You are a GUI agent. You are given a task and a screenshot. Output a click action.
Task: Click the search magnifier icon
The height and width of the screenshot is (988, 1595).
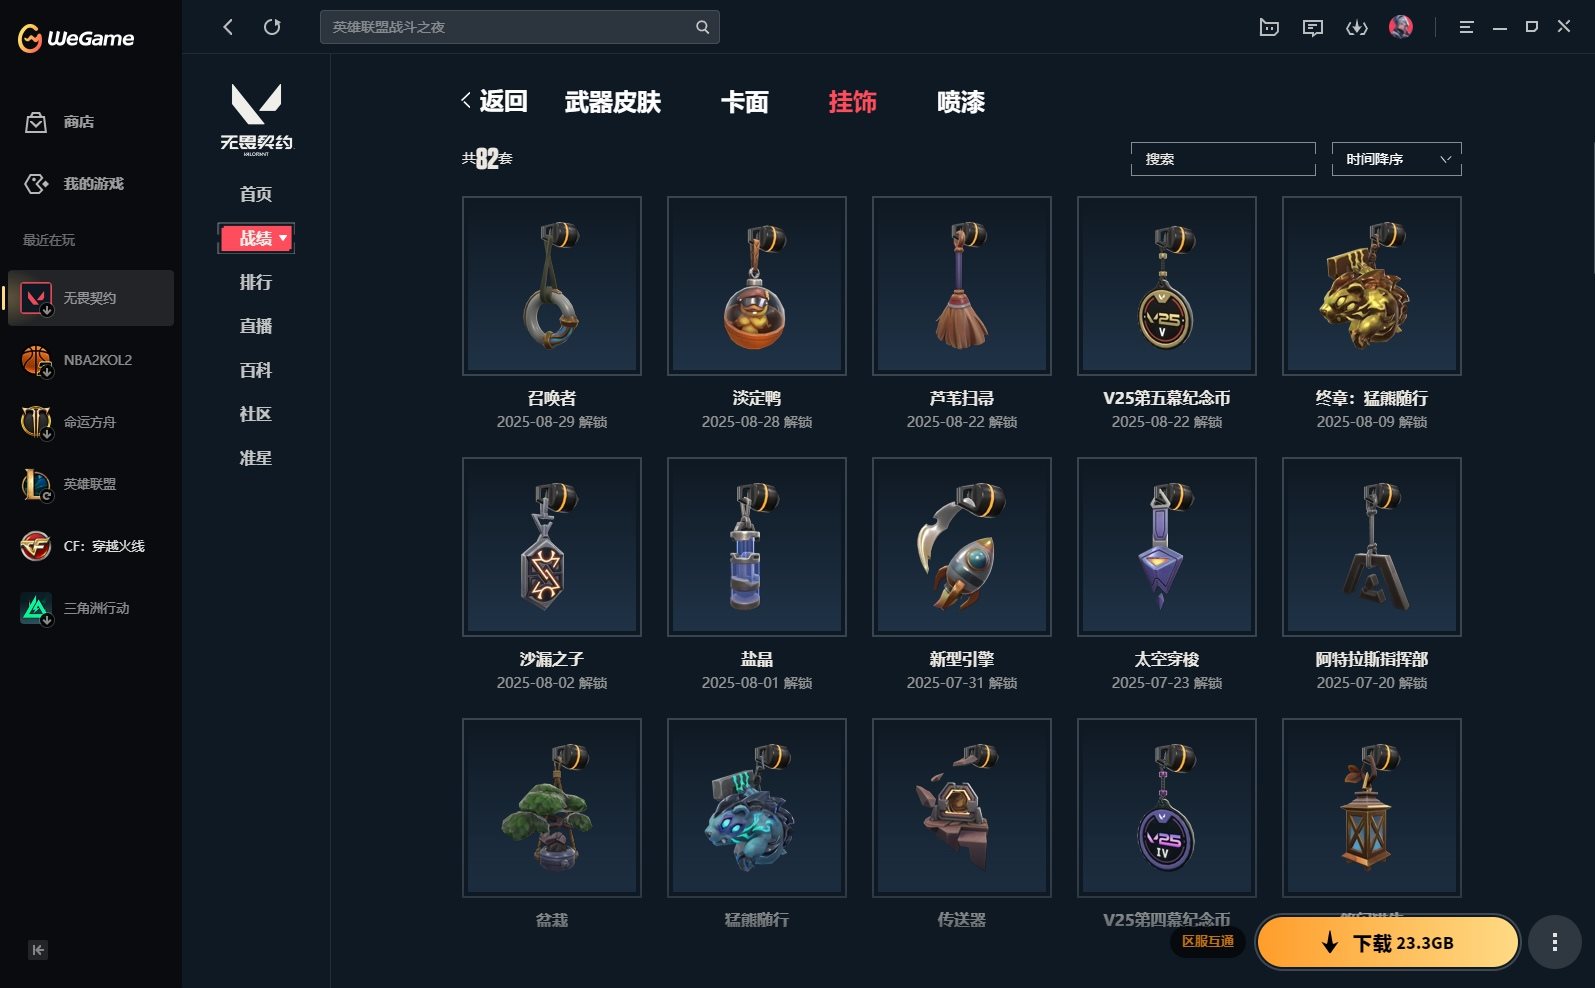pos(702,27)
